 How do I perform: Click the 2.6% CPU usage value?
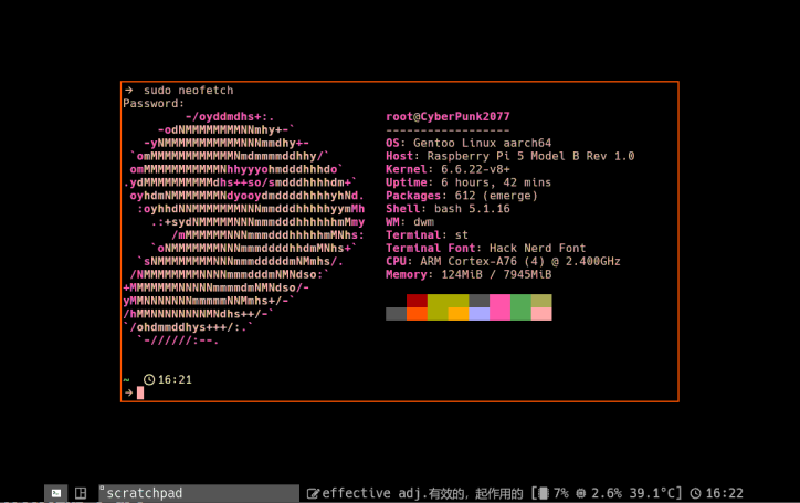click(606, 493)
